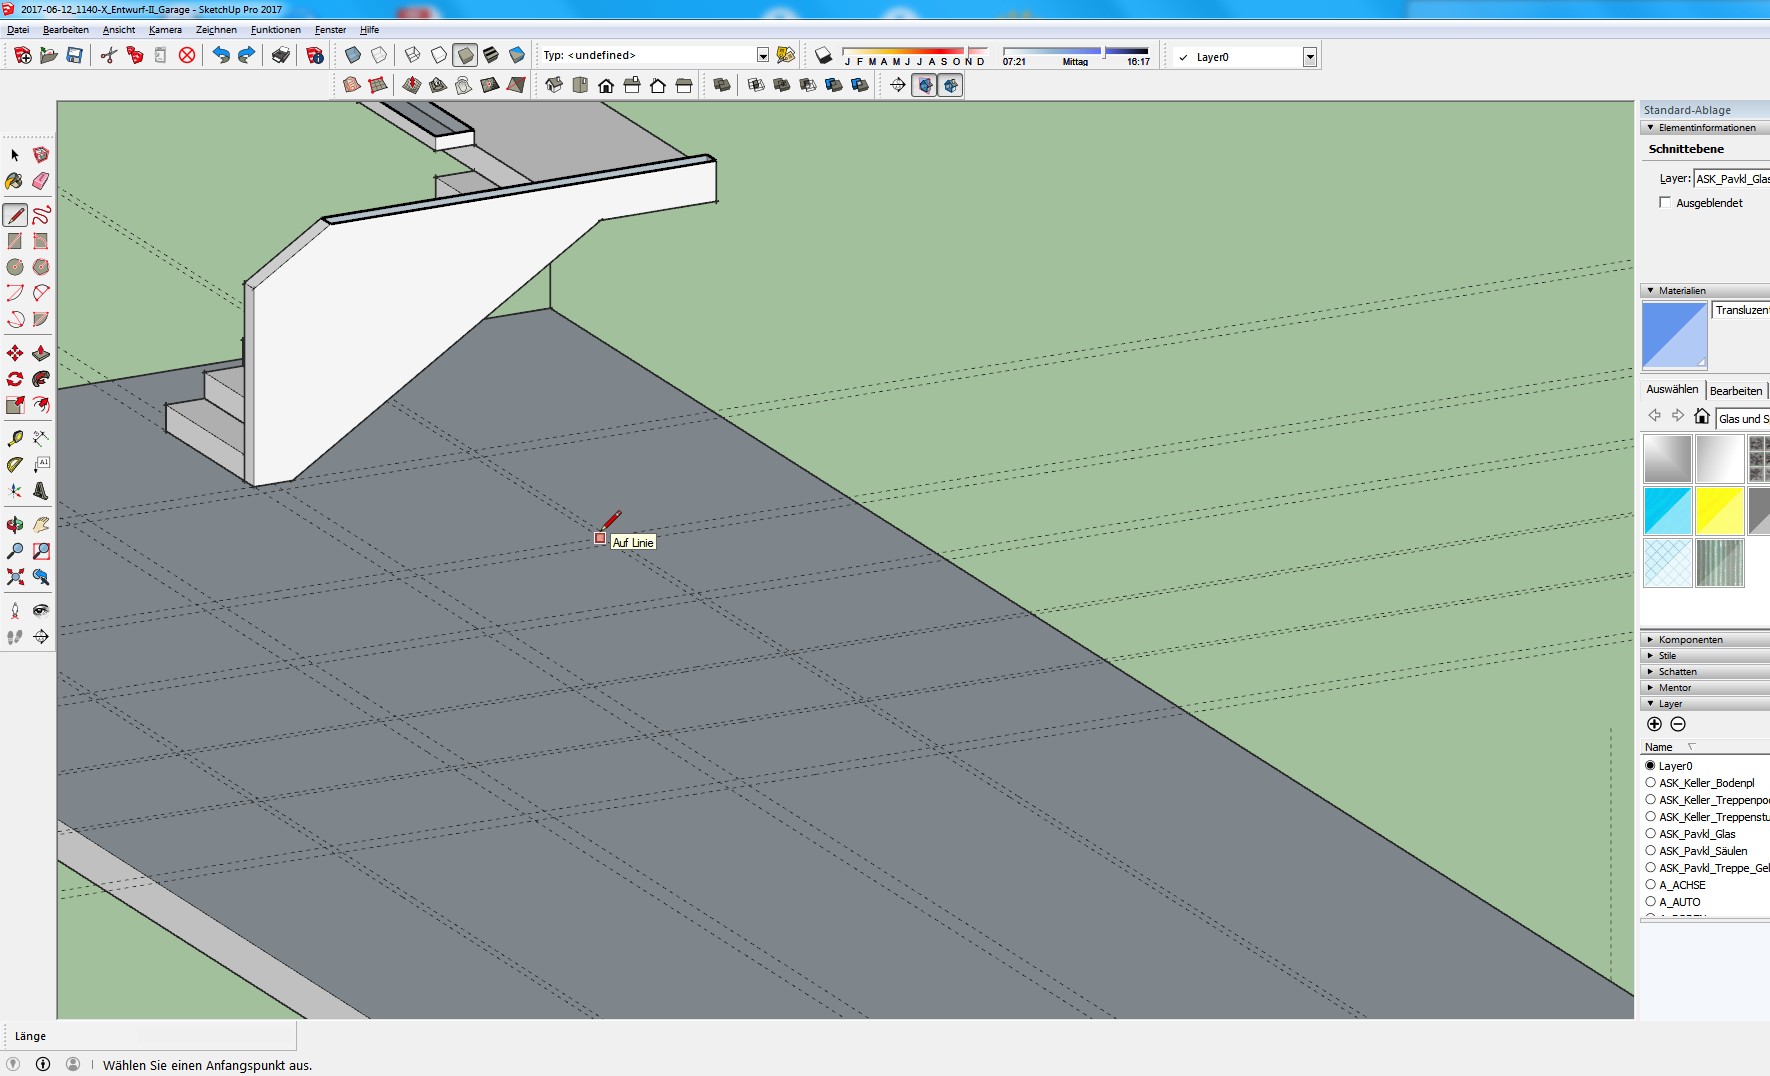This screenshot has height=1076, width=1770.
Task: Select the Move tool
Action: 15,353
